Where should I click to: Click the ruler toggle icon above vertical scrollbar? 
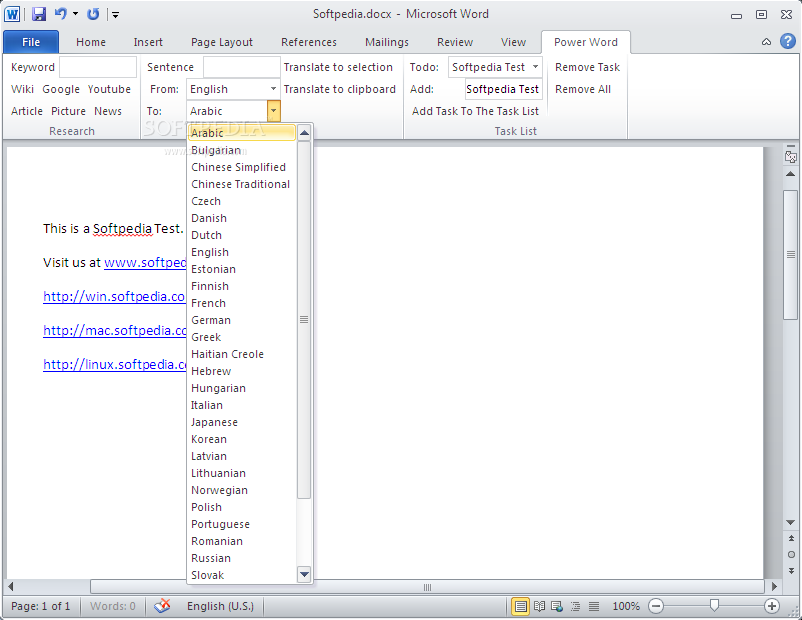click(790, 156)
